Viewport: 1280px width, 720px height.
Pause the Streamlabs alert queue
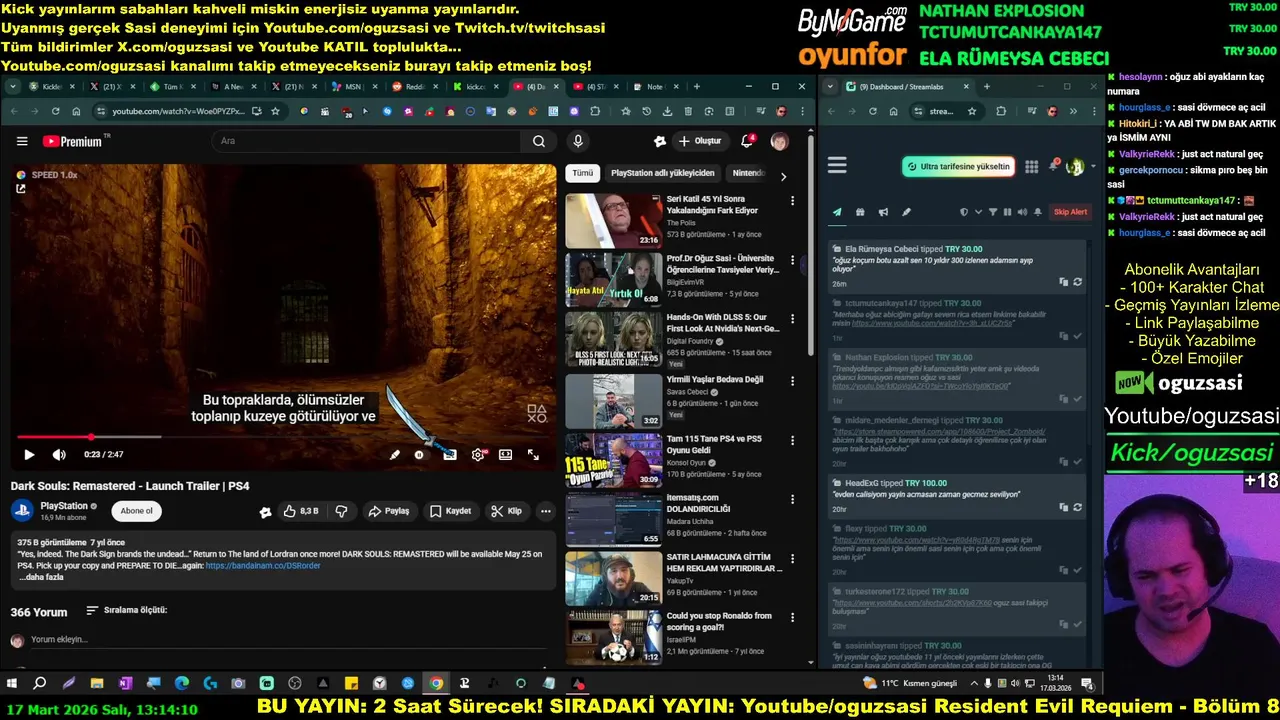1007,212
